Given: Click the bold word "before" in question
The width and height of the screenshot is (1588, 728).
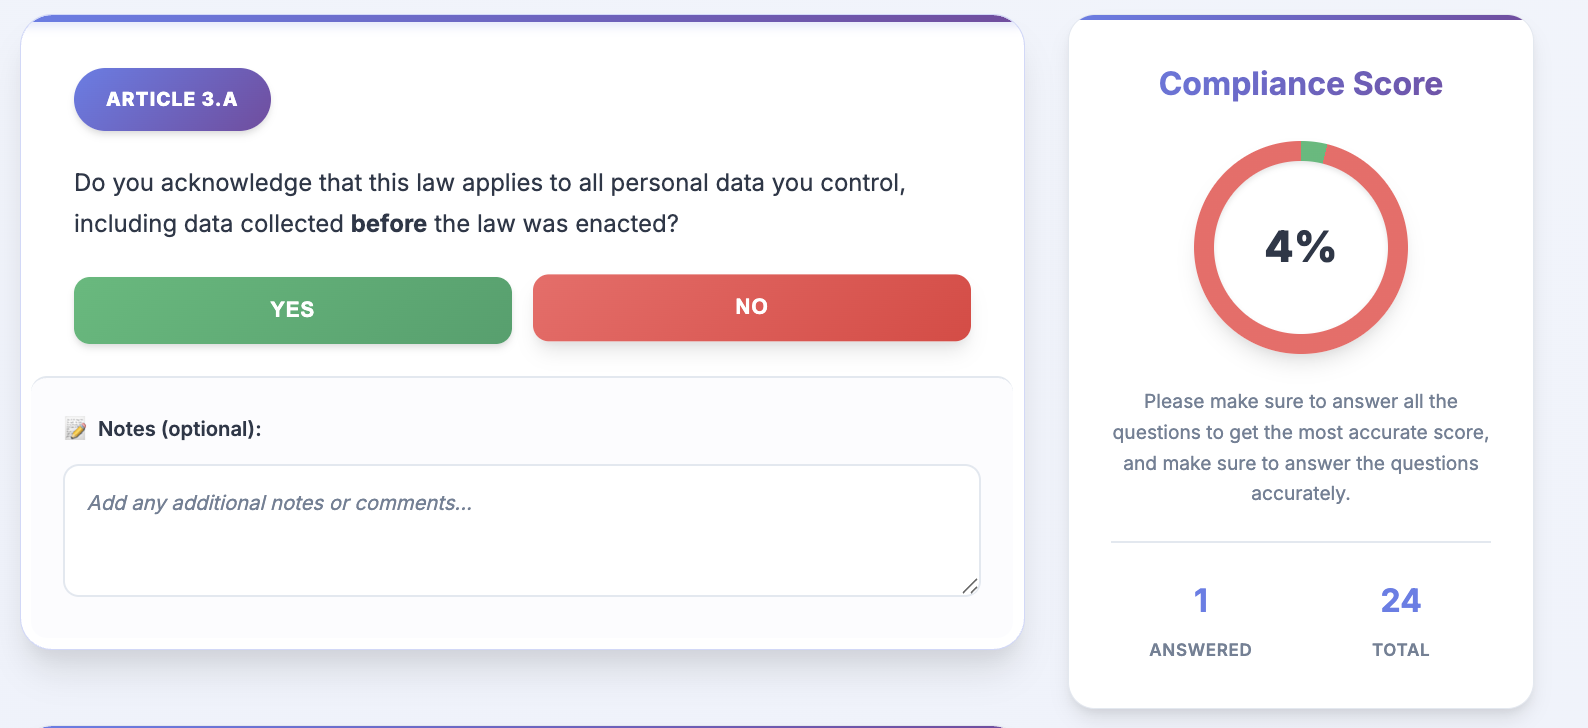Looking at the screenshot, I should [389, 224].
